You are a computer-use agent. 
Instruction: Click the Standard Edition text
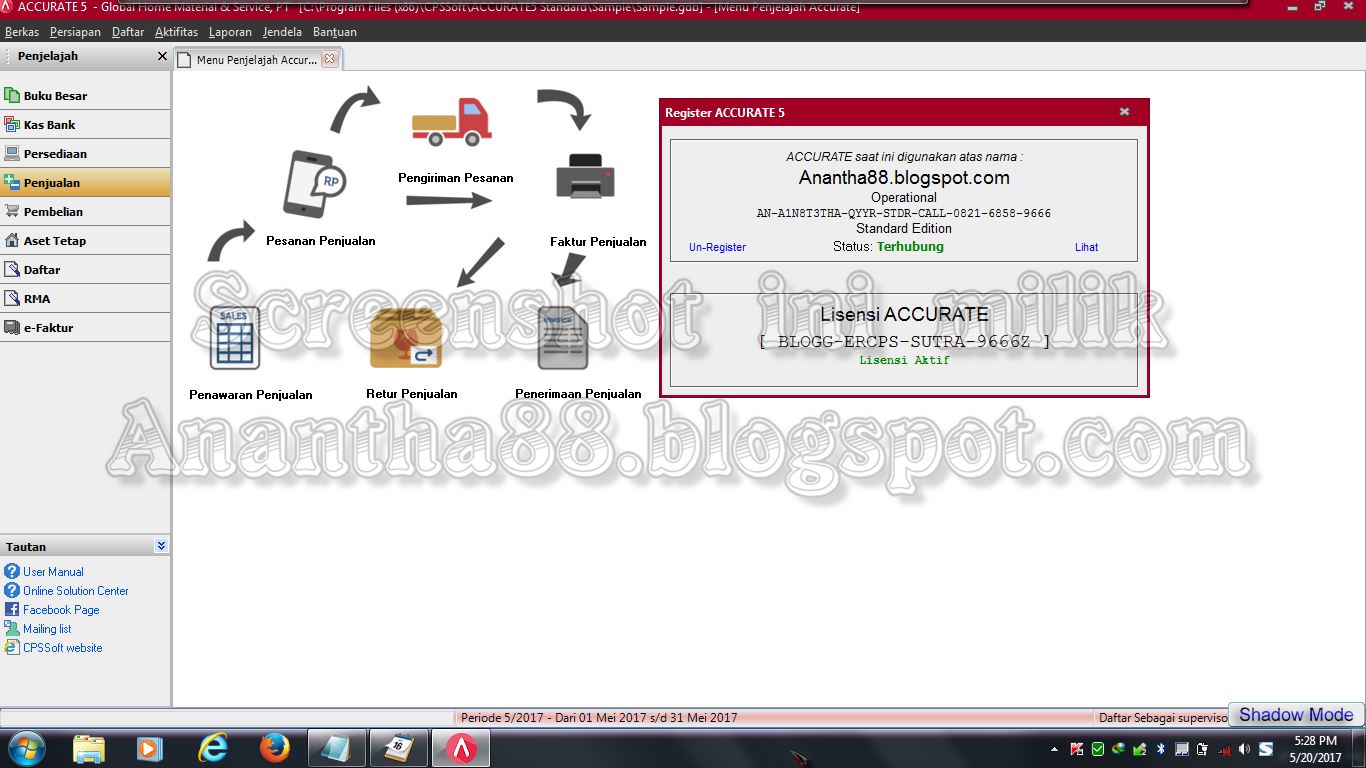point(904,228)
